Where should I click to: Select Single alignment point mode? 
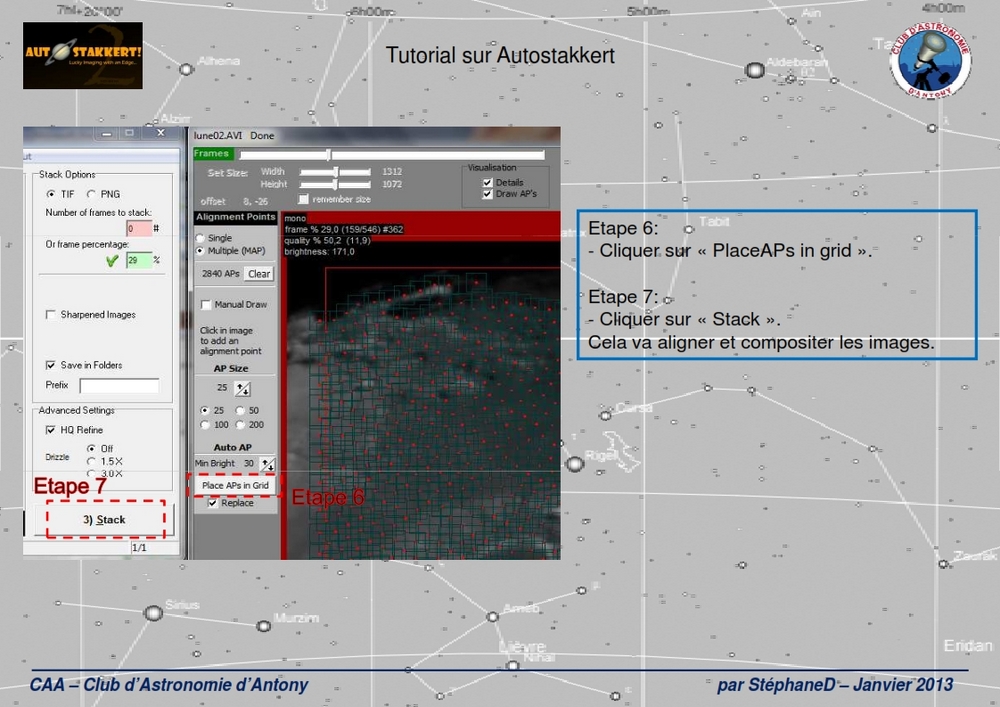[200, 238]
